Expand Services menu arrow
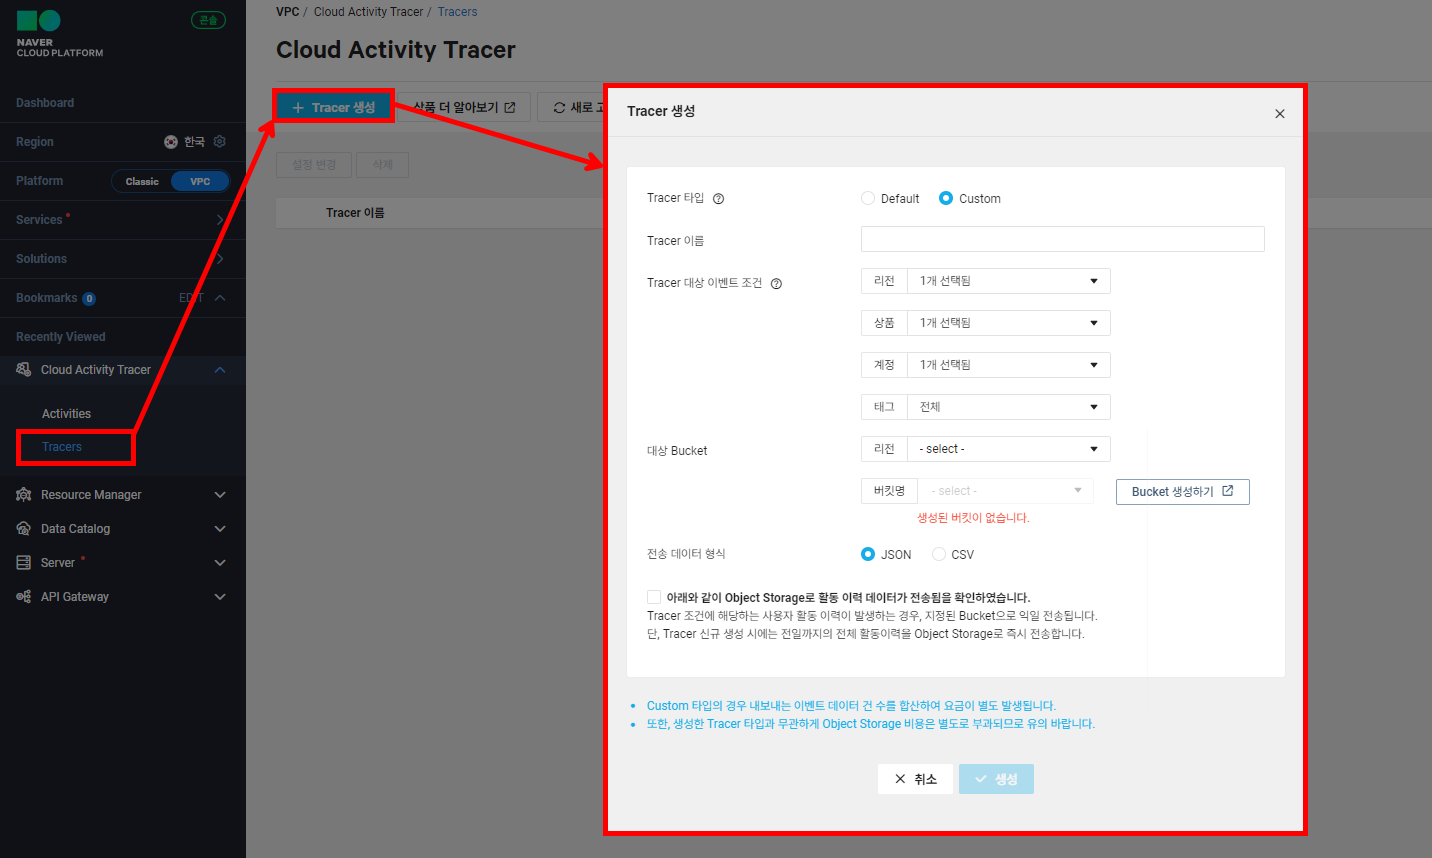 click(x=220, y=220)
